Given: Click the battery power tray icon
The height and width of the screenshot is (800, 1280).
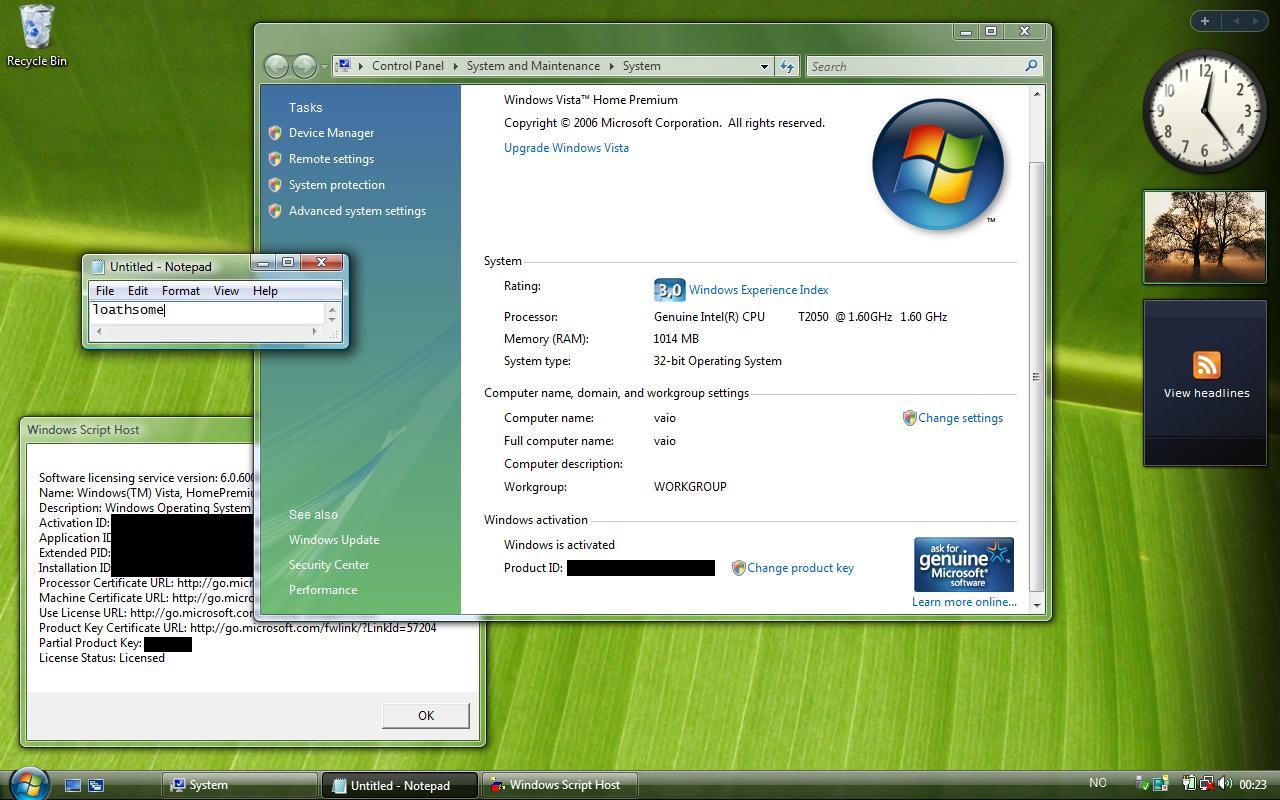Looking at the screenshot, I should tap(1189, 784).
